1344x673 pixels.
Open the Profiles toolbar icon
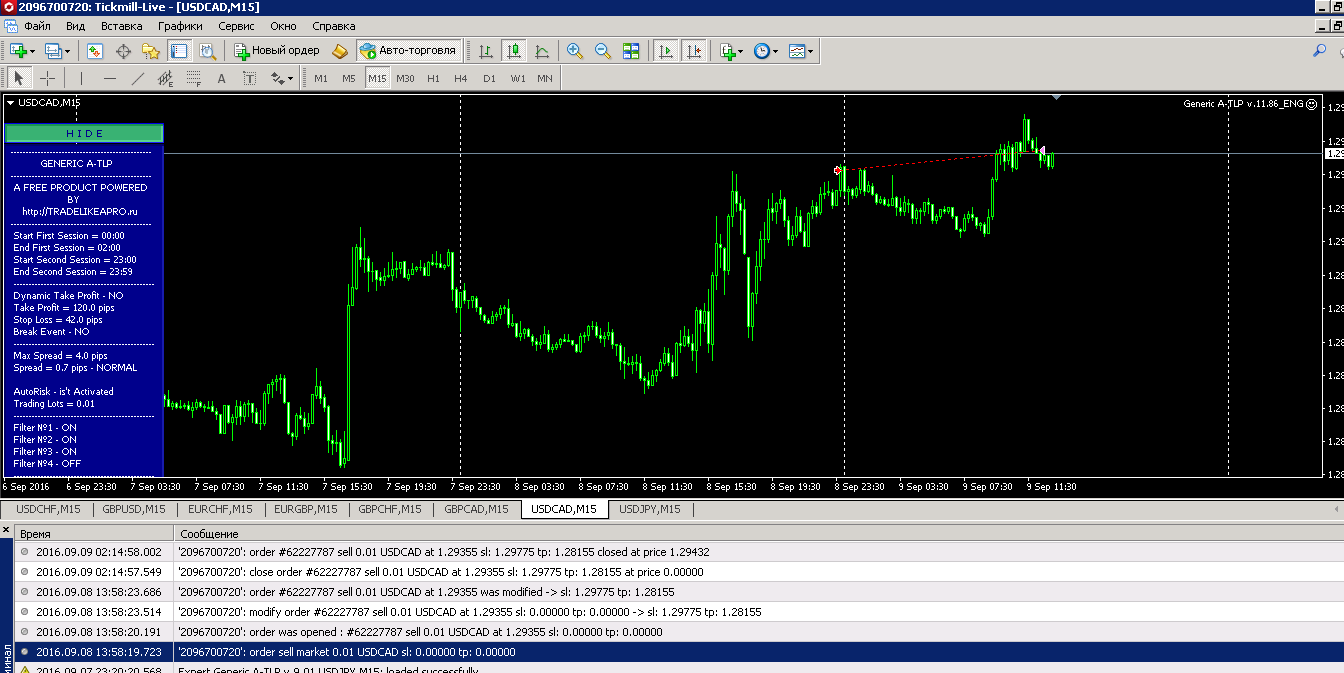click(x=52, y=50)
